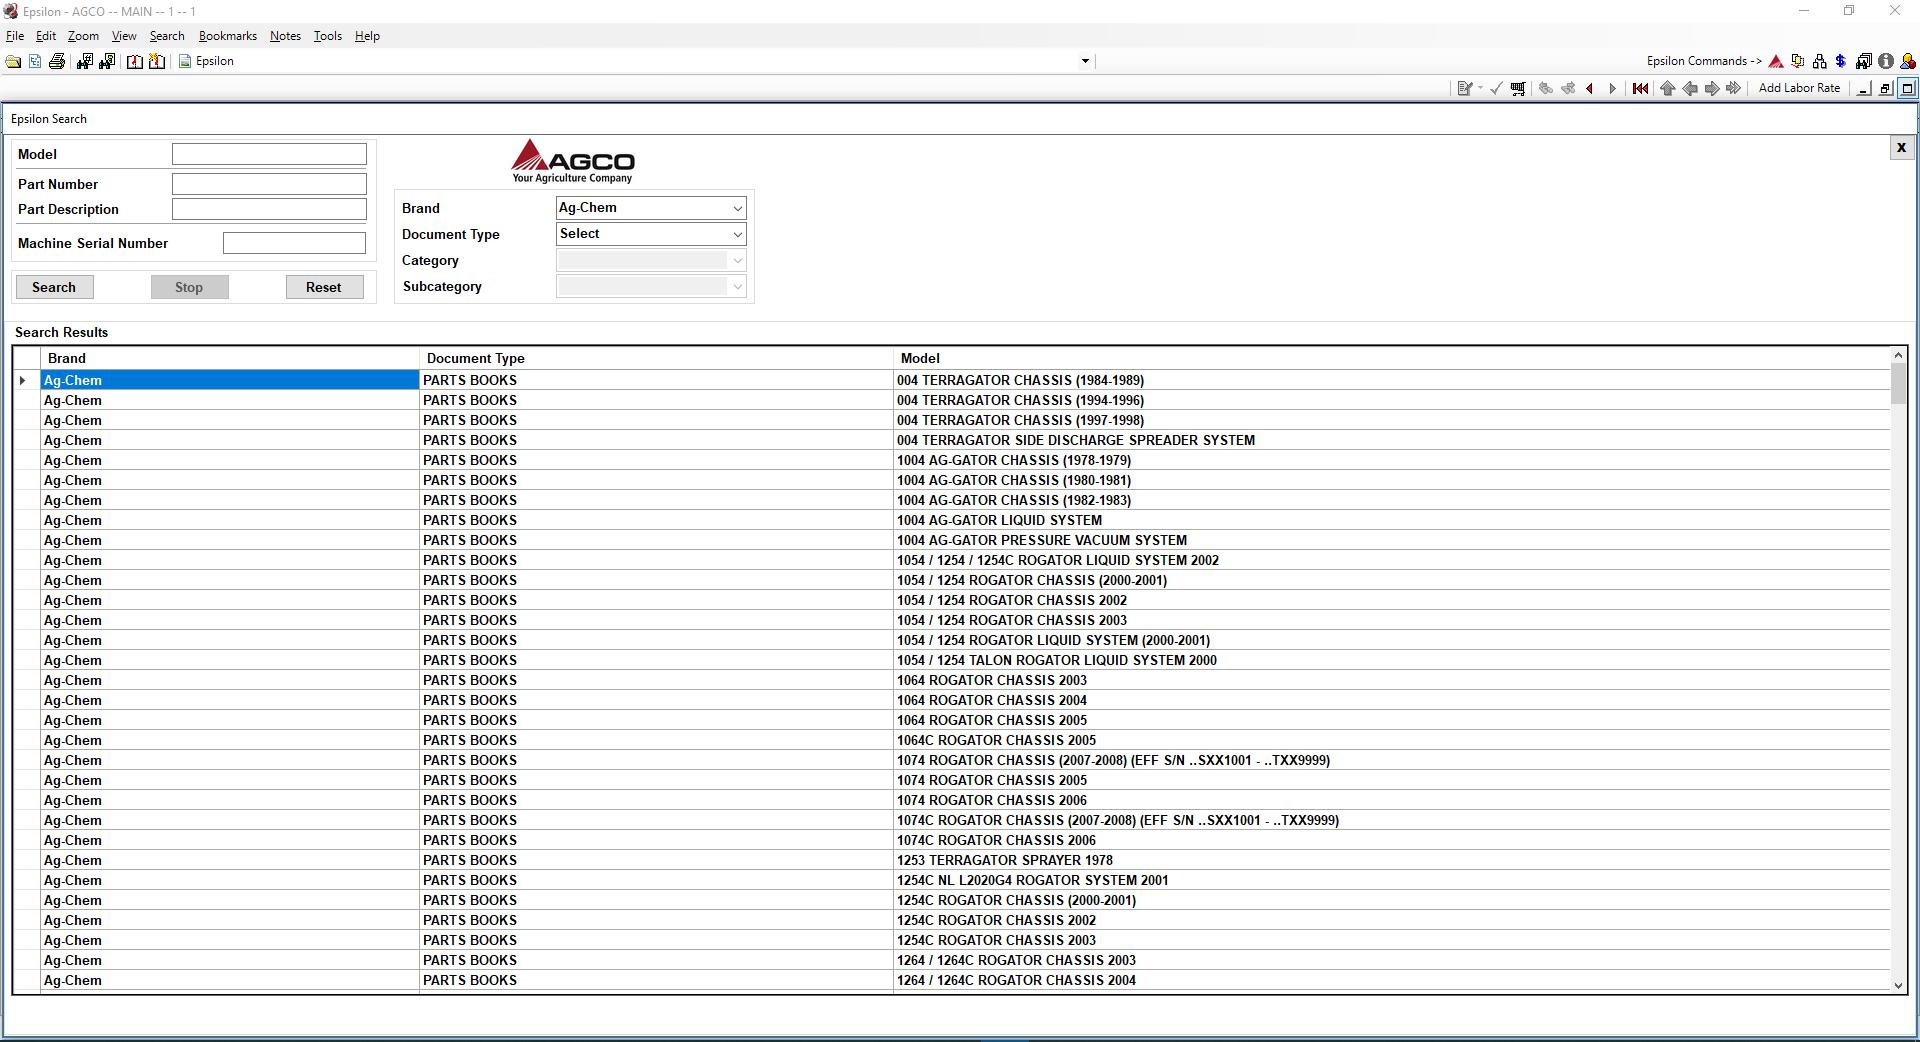Open the Bookmarks menu
Viewport: 1920px width, 1042px height.
[228, 36]
